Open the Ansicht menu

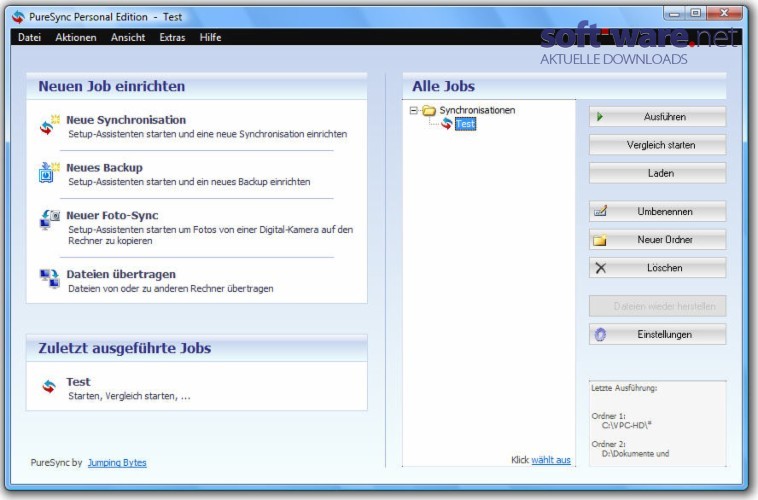coord(128,37)
